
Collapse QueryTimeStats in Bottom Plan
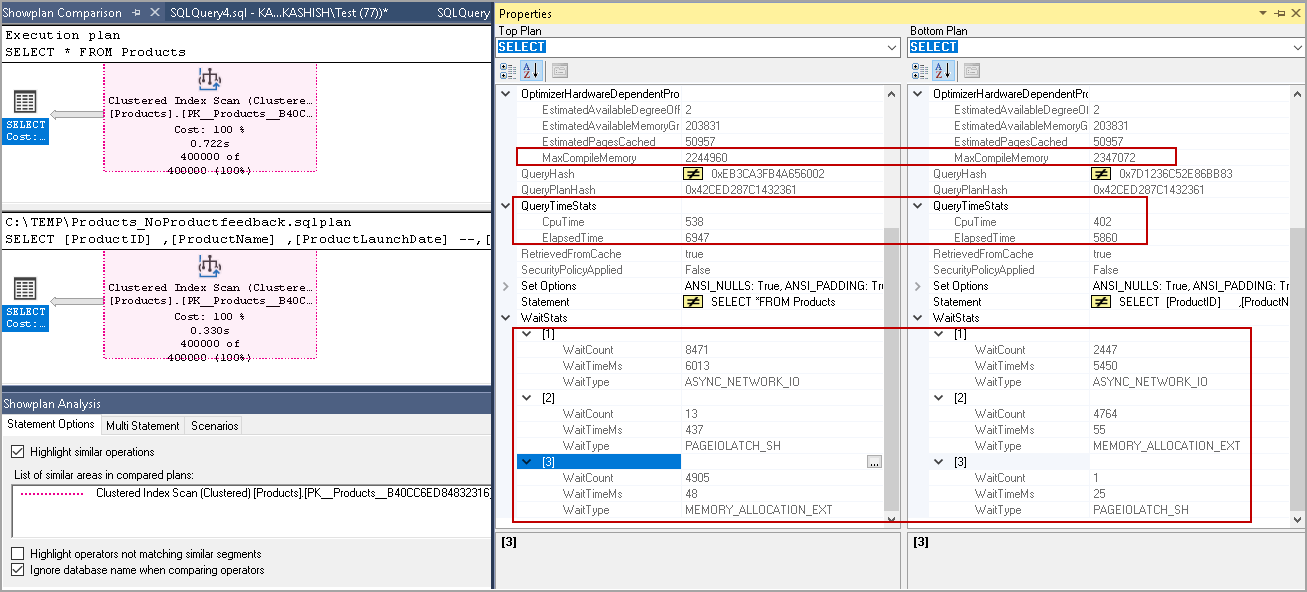click(x=918, y=206)
